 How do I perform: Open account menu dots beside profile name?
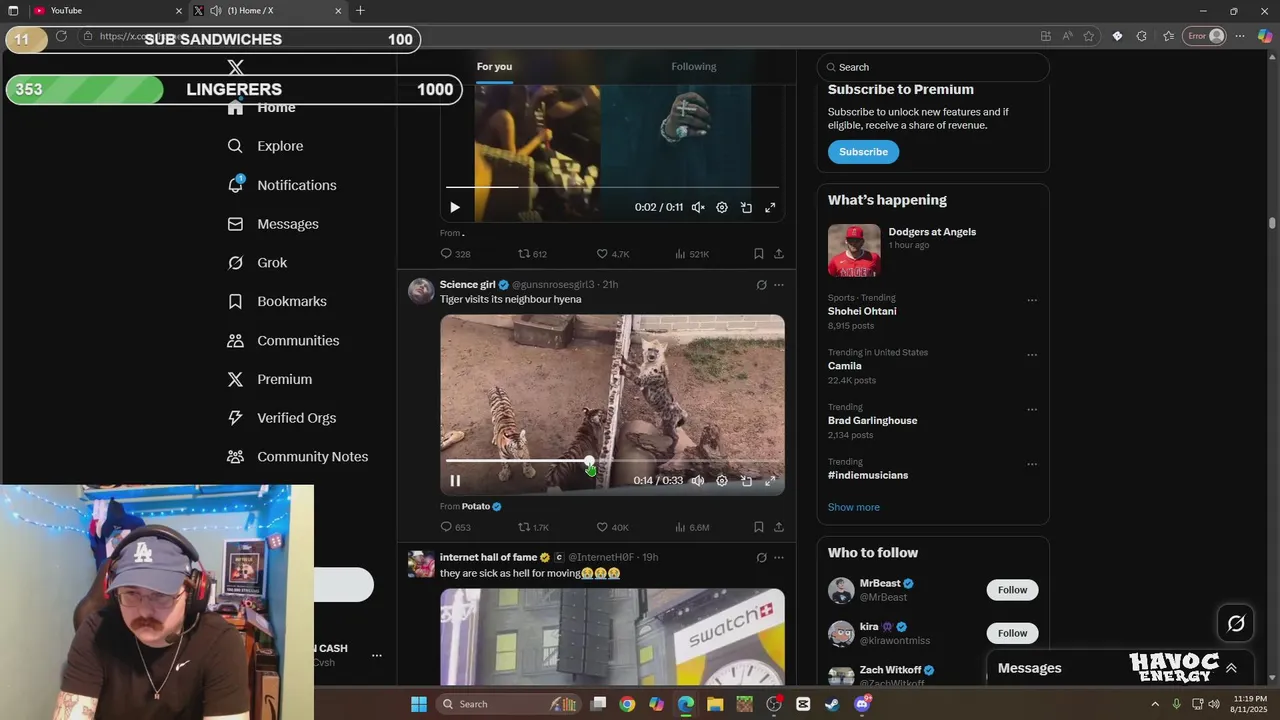coord(377,656)
